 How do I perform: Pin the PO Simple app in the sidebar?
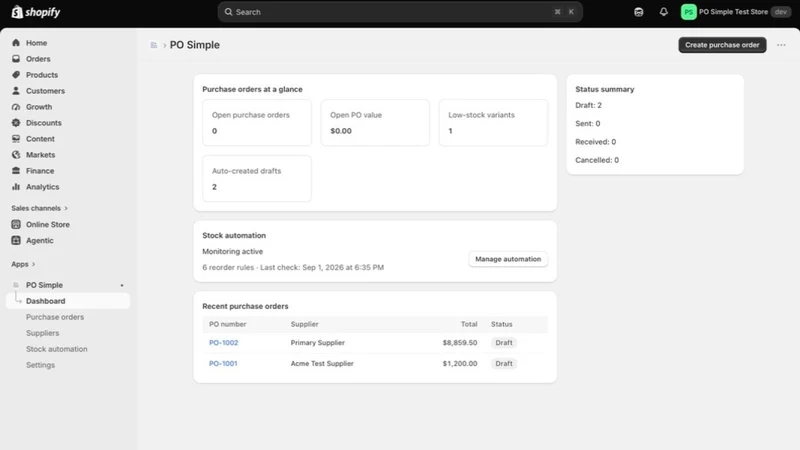click(122, 285)
